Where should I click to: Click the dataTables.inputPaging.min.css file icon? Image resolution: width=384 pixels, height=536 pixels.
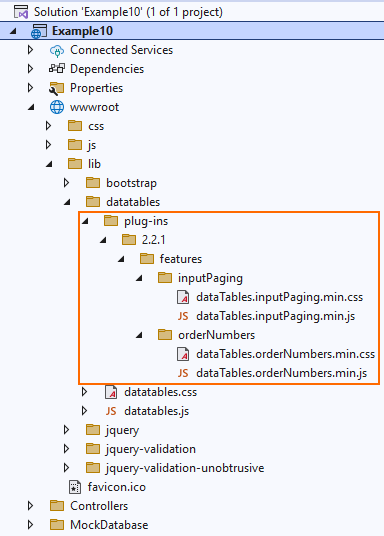[183, 297]
